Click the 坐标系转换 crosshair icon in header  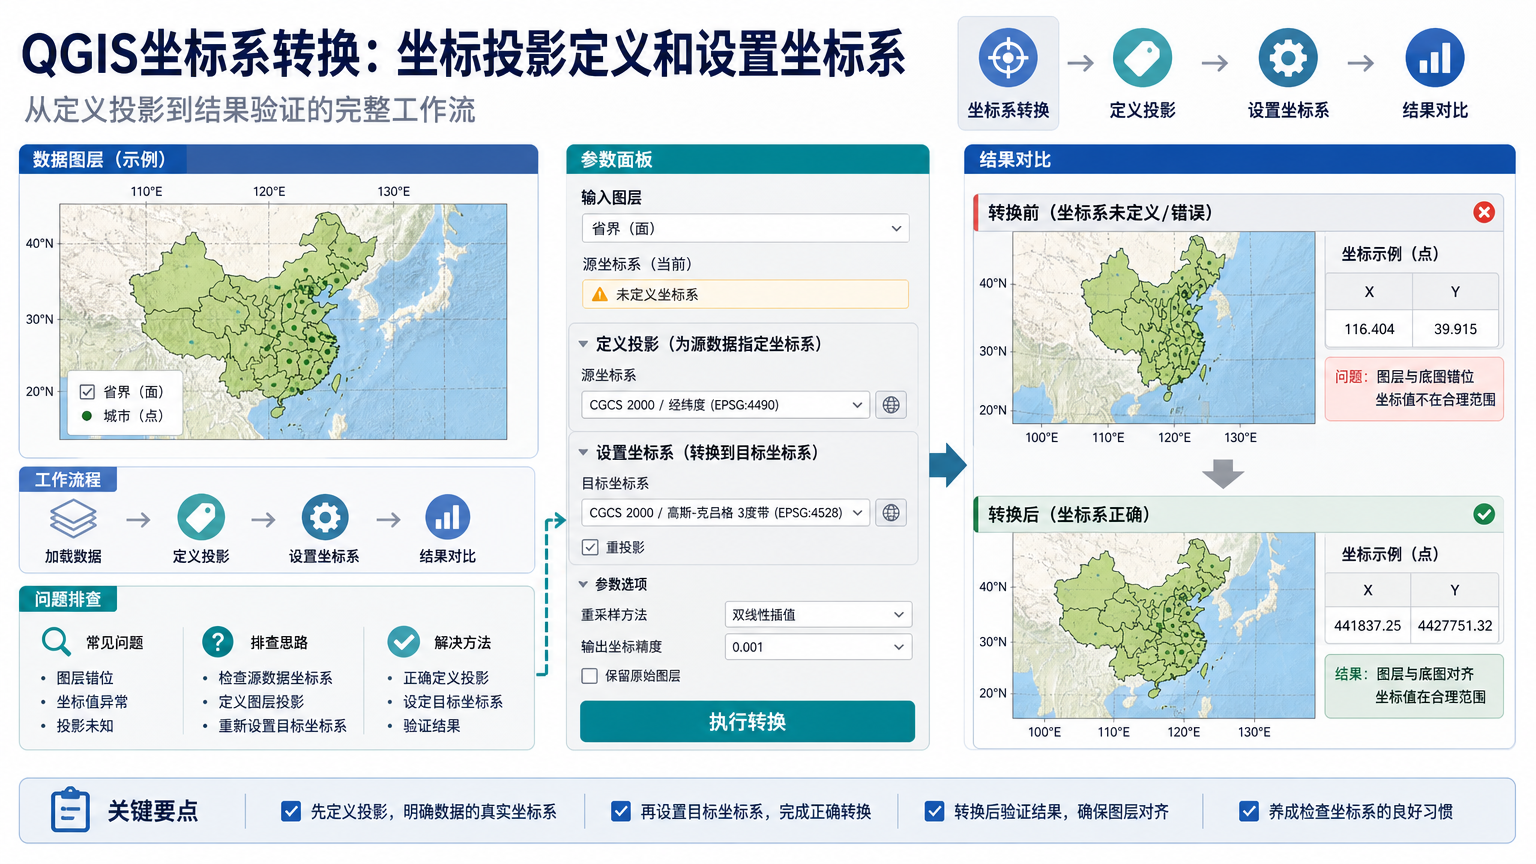(1008, 58)
